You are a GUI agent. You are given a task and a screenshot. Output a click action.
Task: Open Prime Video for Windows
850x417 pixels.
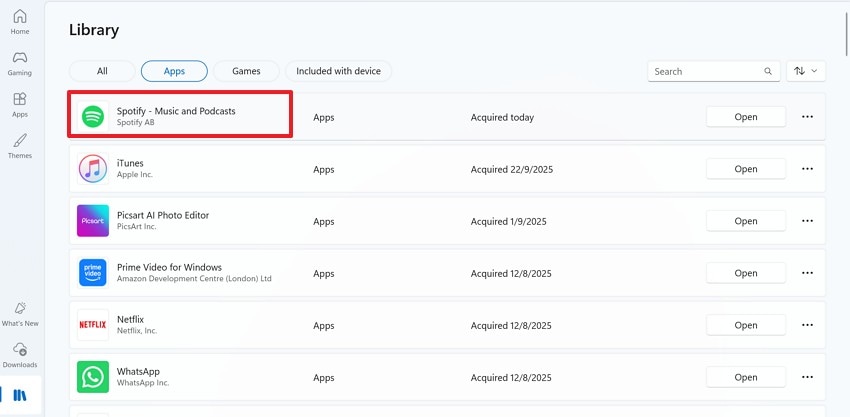pos(746,273)
